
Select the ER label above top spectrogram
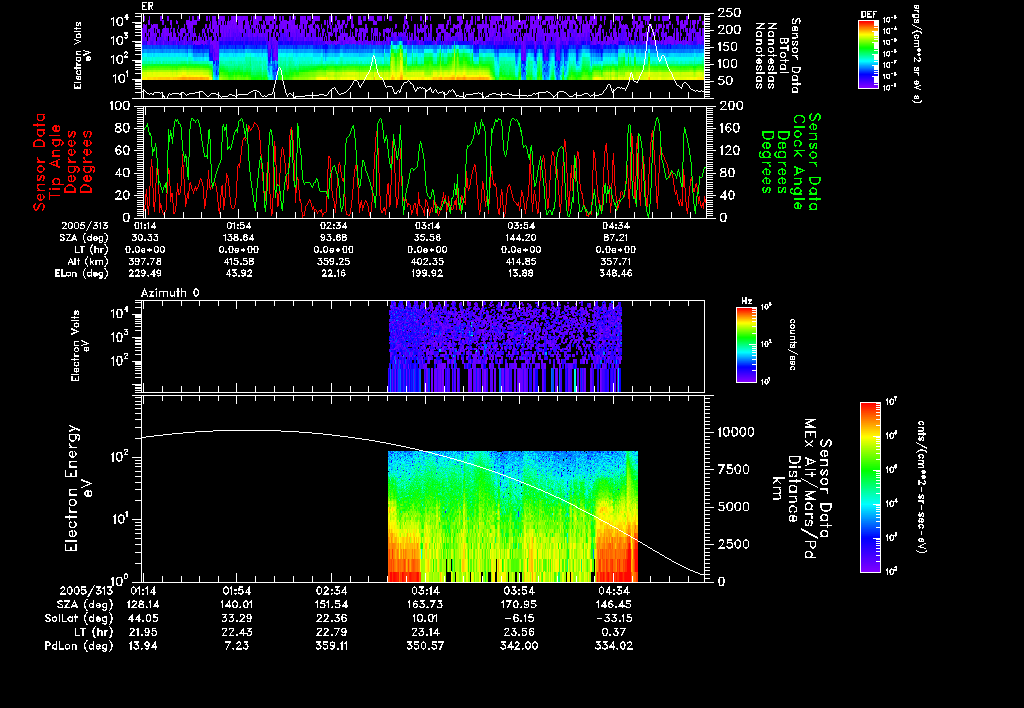pos(148,6)
